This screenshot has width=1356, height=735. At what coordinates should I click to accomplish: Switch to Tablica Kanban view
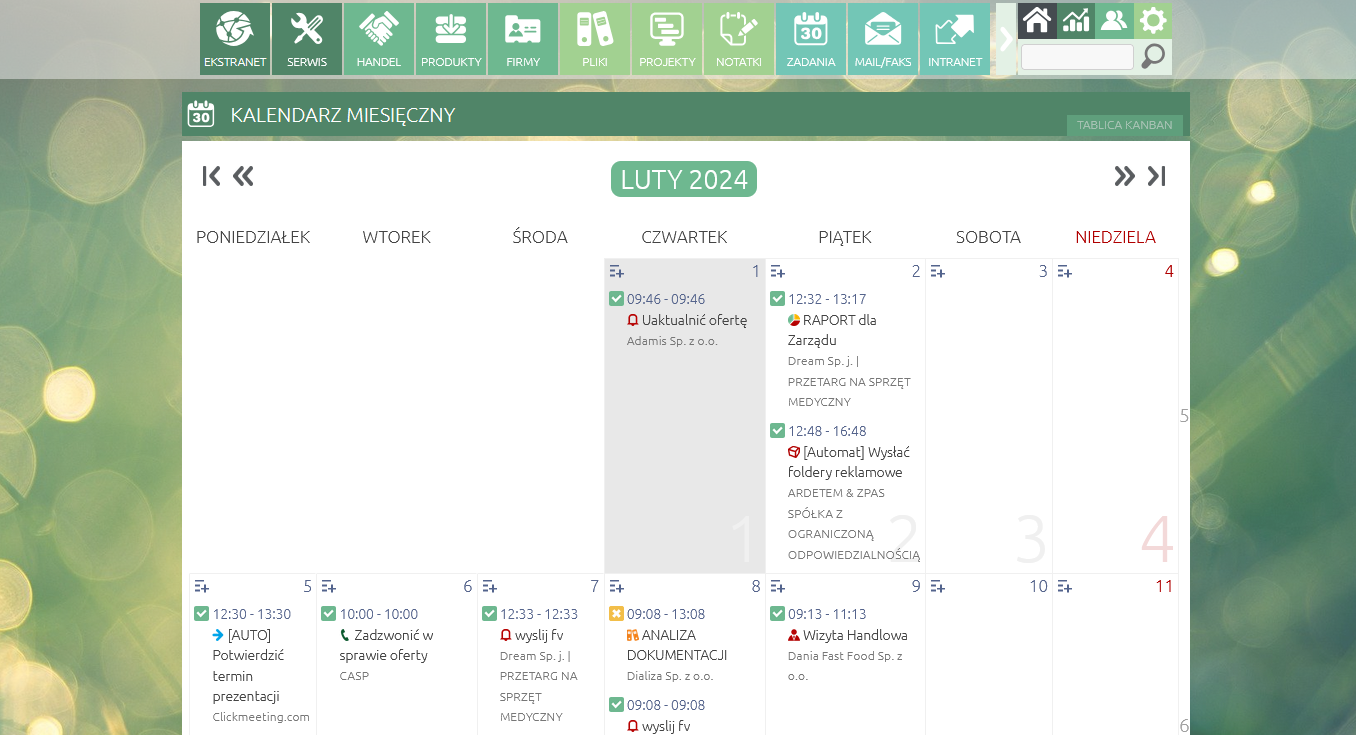click(1124, 125)
